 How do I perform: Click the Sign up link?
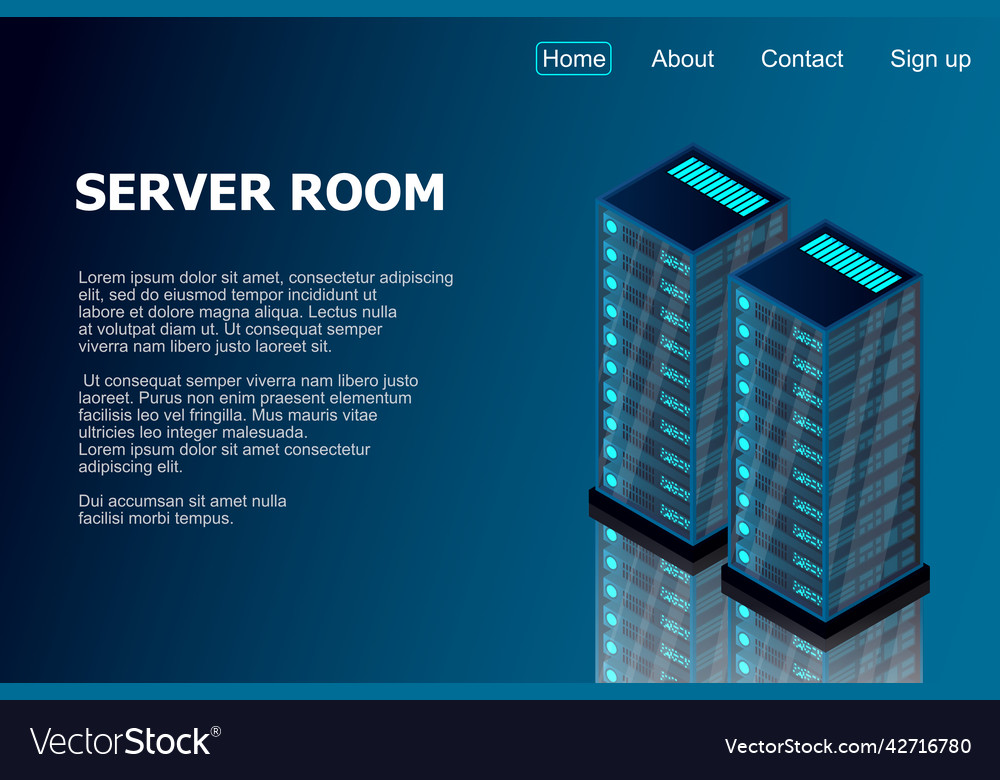pyautogui.click(x=930, y=59)
